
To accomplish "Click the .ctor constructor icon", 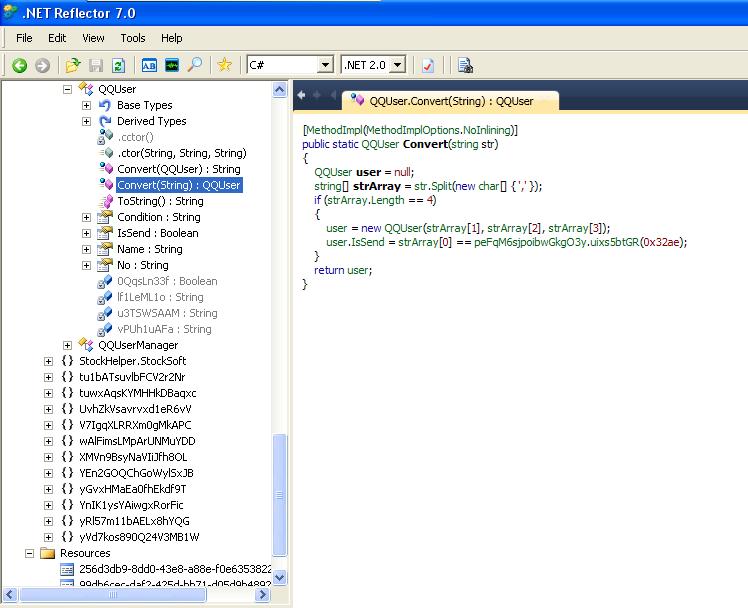I will coord(106,153).
